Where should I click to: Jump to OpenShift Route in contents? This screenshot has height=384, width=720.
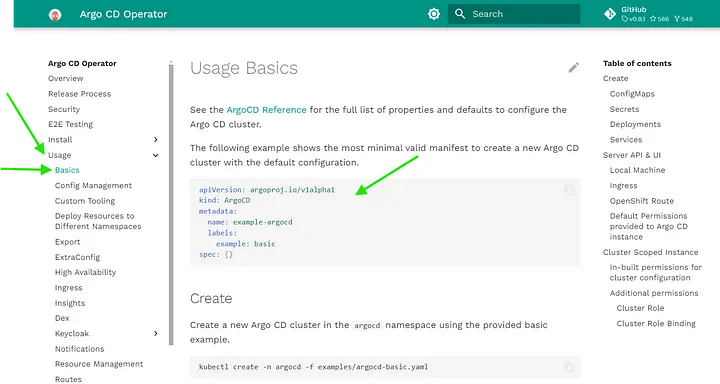[x=641, y=201]
